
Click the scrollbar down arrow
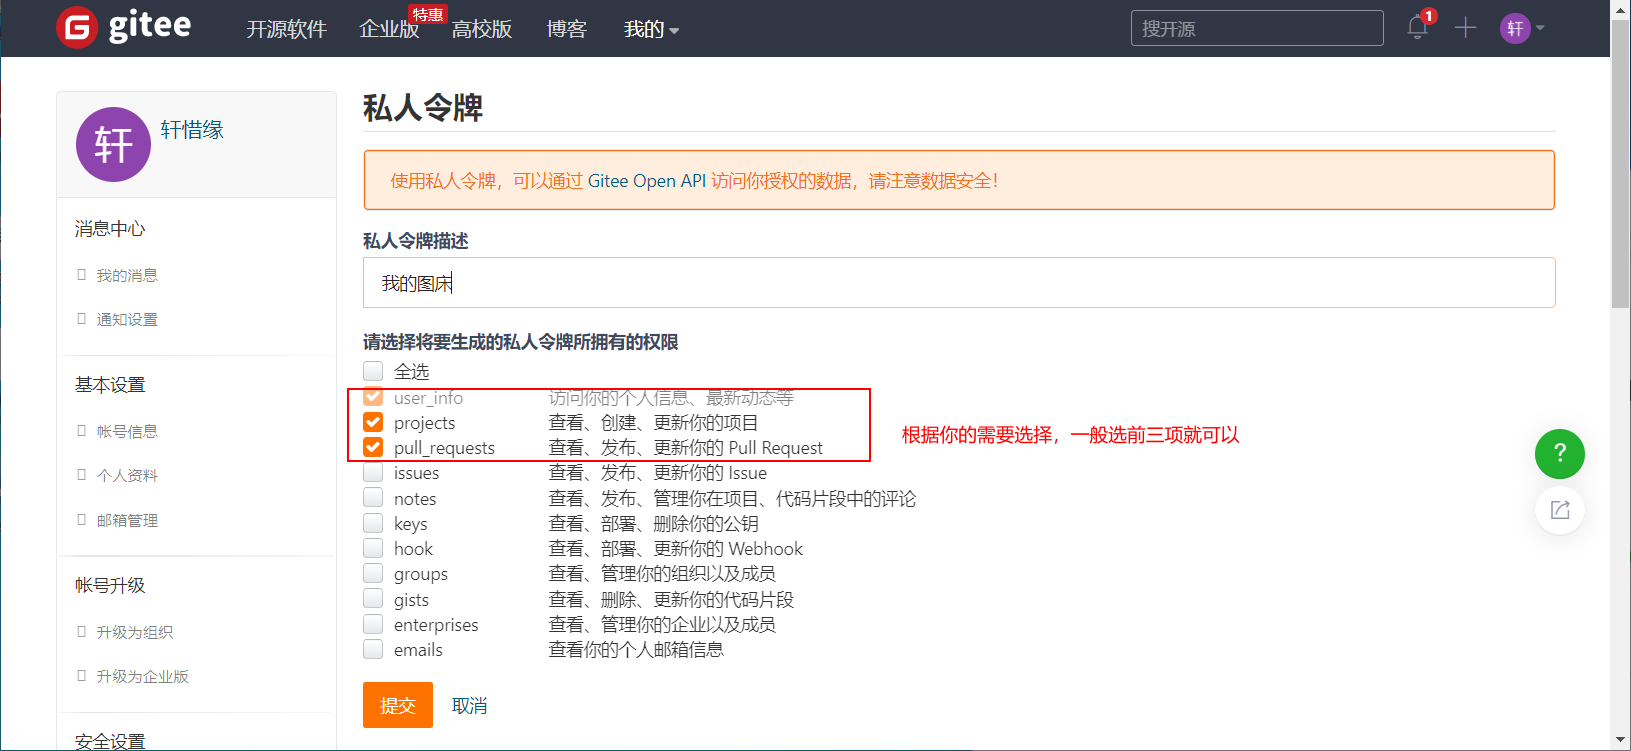[1620, 741]
